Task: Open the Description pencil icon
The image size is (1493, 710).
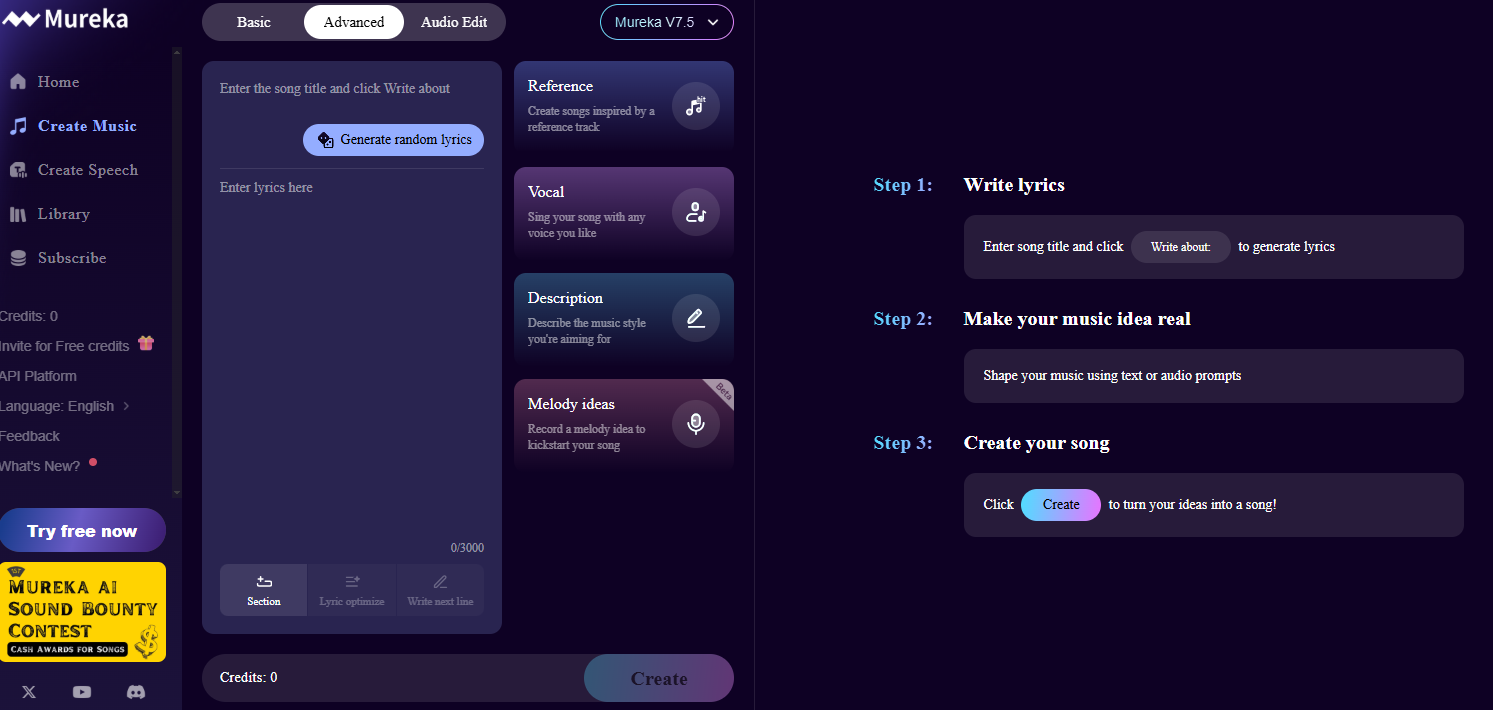Action: (x=696, y=318)
